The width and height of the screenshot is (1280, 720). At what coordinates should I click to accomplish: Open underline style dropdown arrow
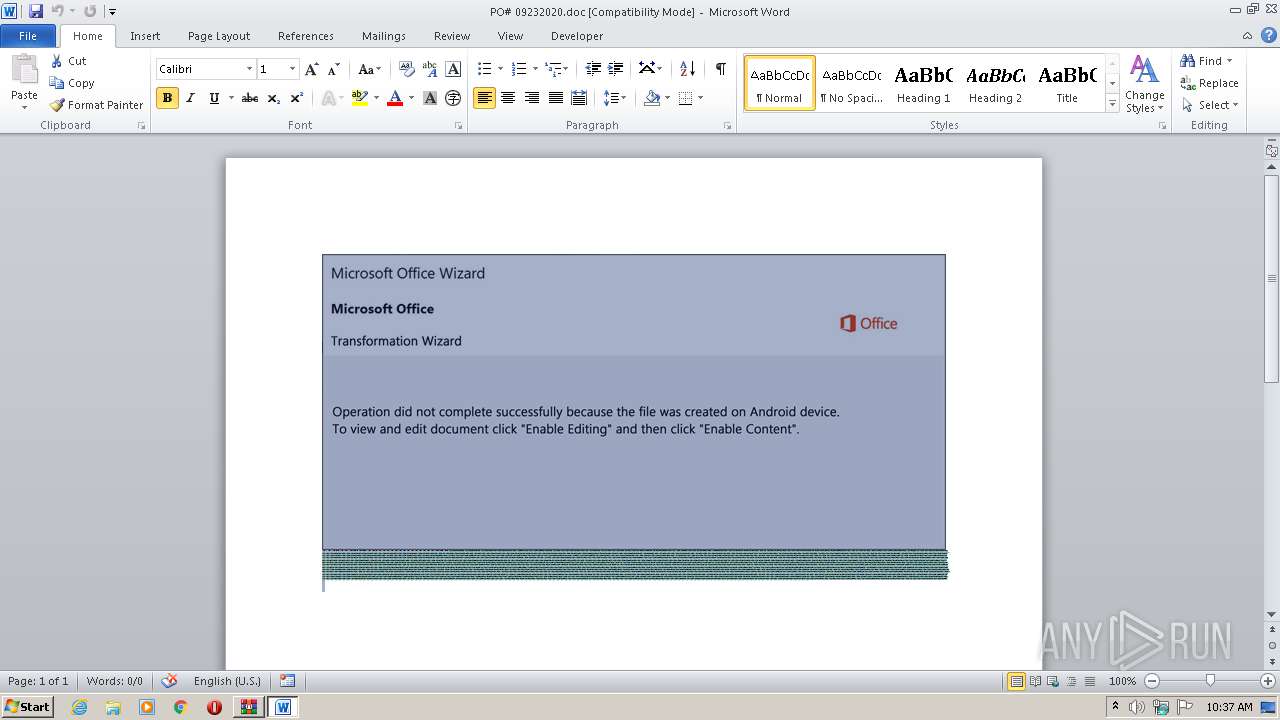tap(231, 98)
